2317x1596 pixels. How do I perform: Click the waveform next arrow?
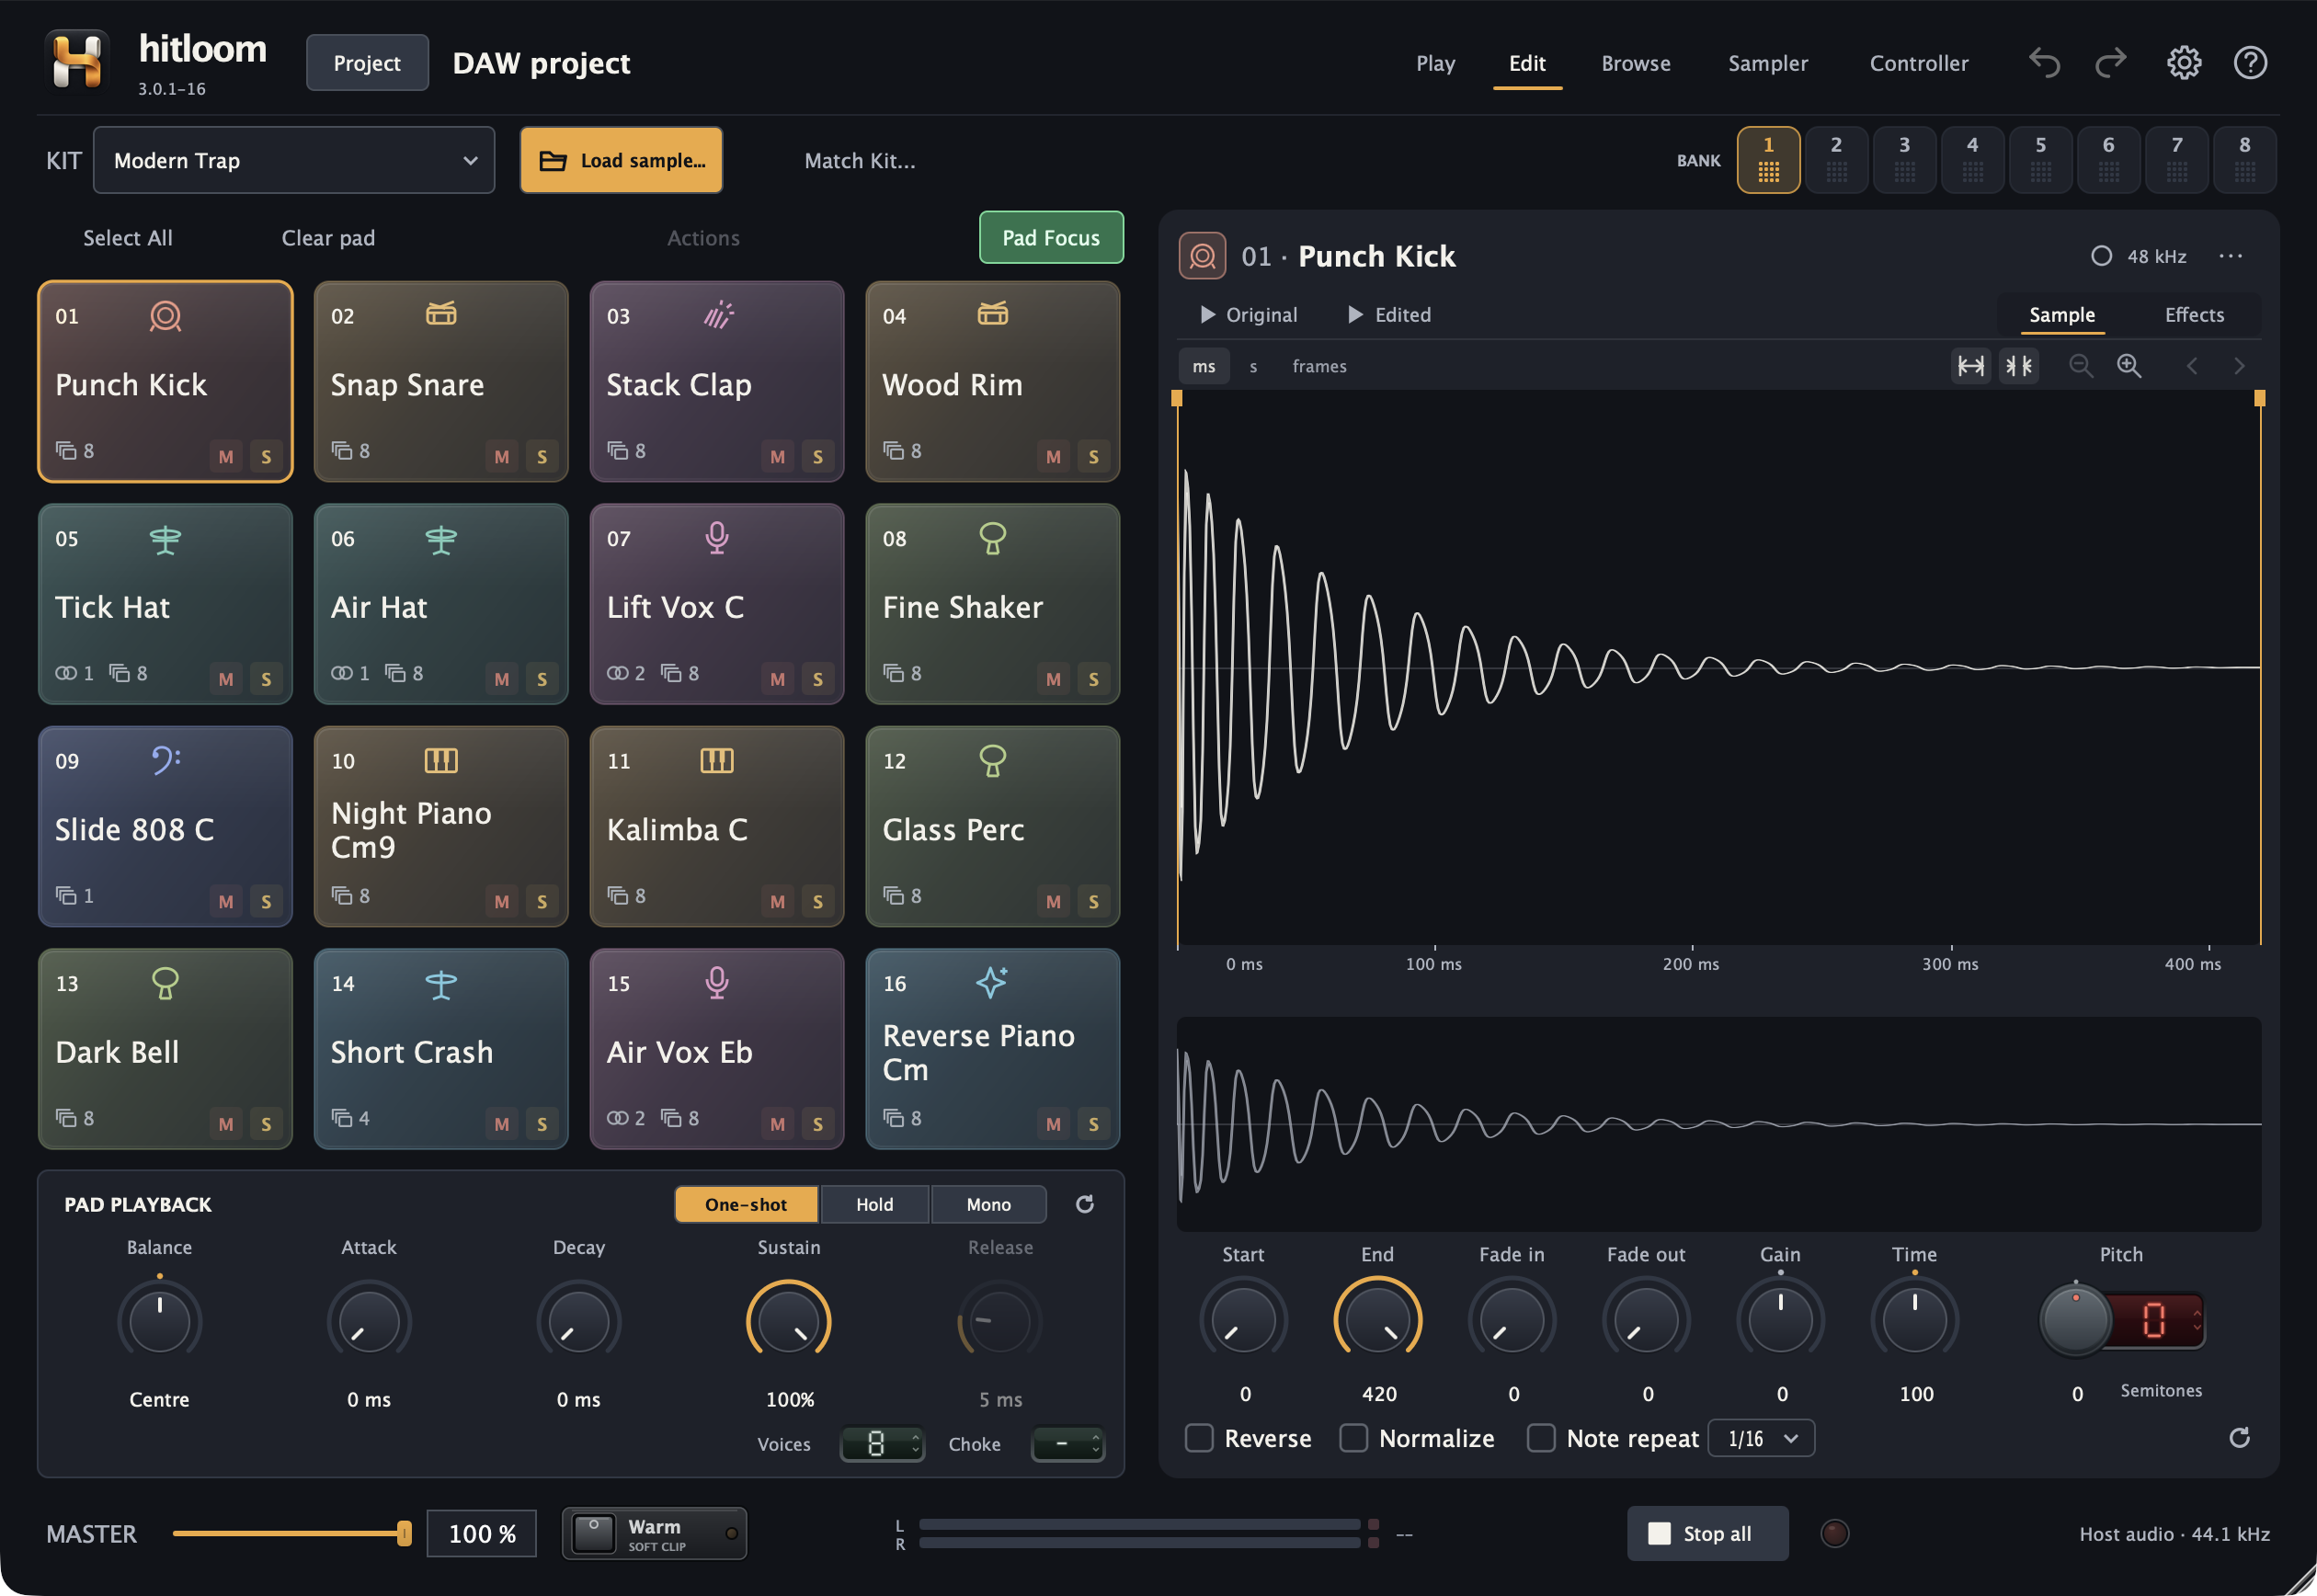(x=2239, y=366)
